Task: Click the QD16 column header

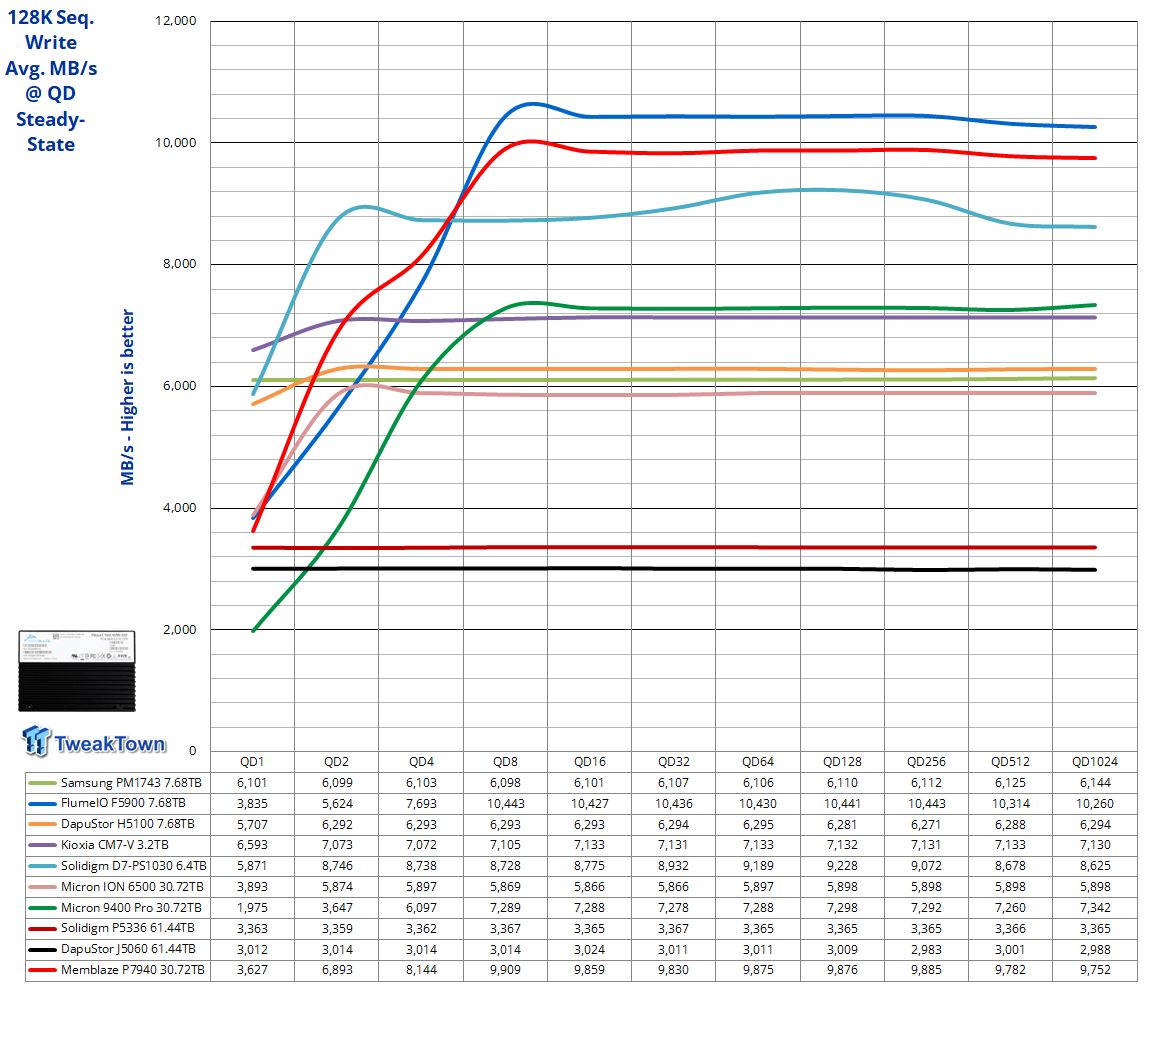Action: [590, 762]
